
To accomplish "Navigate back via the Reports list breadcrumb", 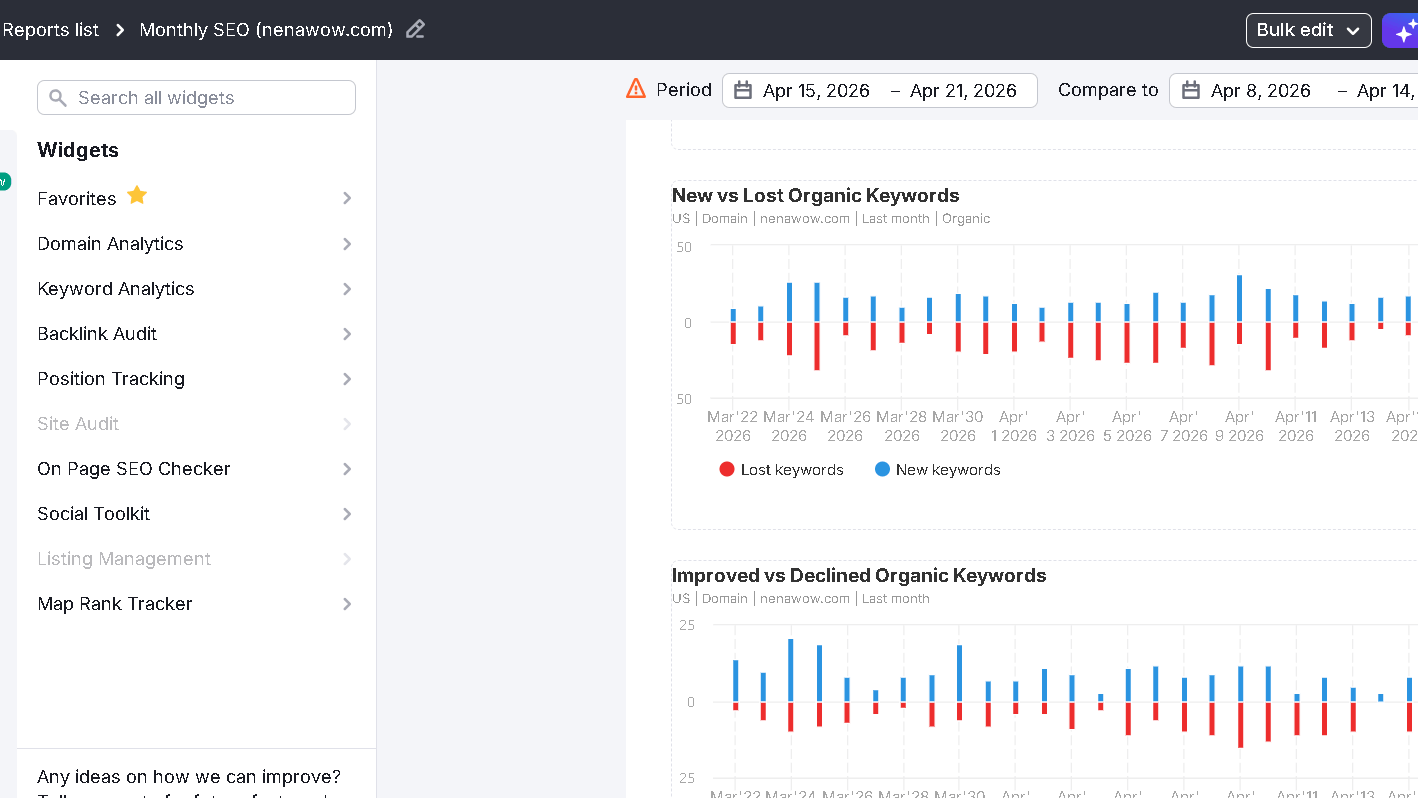I will (x=50, y=30).
